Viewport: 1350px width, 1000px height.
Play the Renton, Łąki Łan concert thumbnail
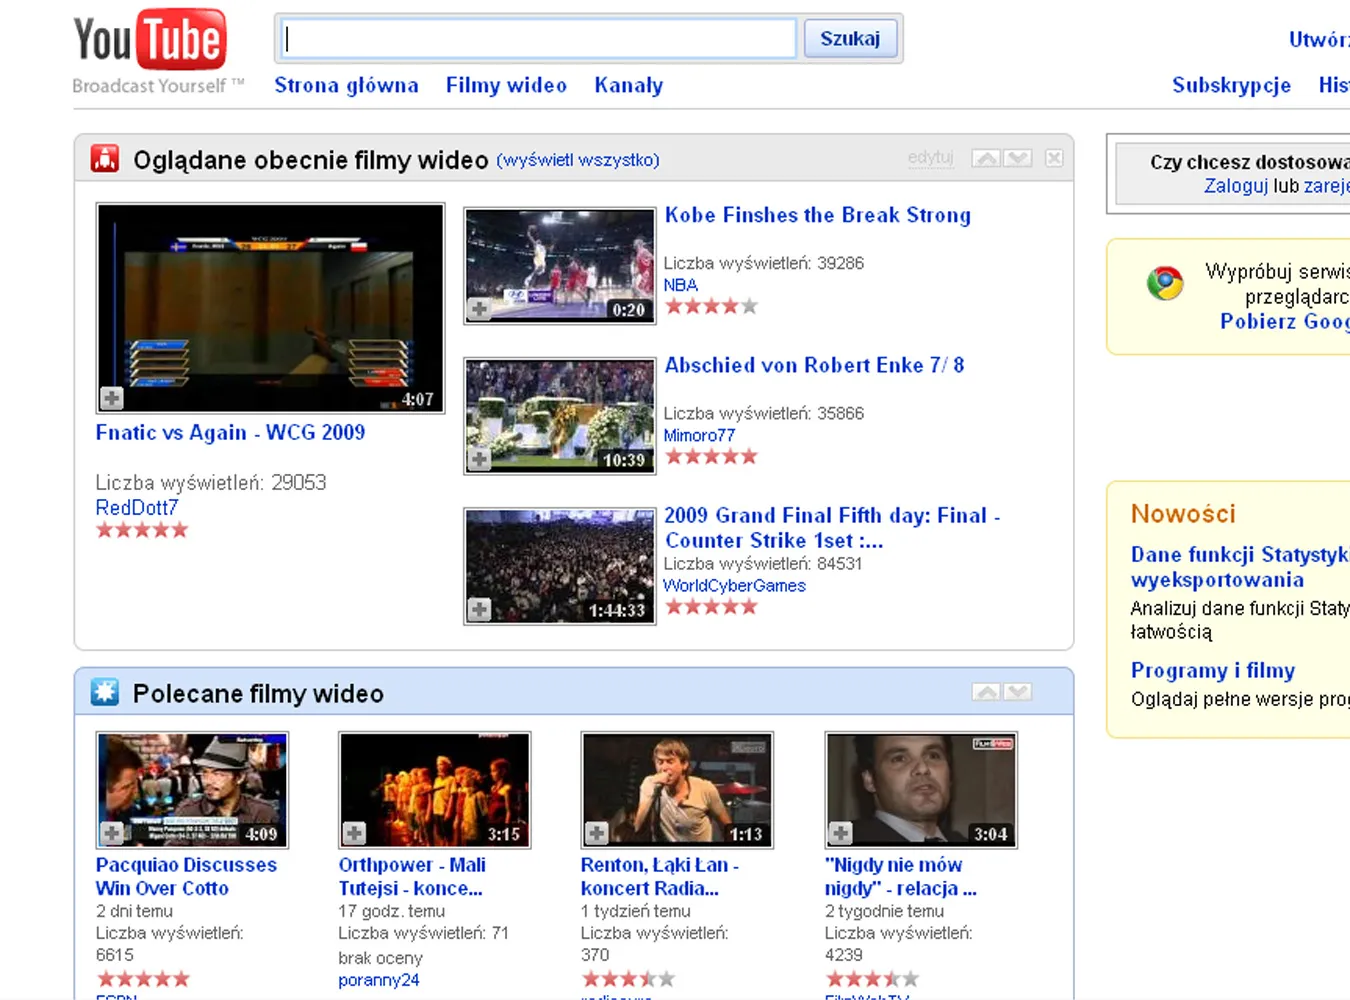[x=677, y=790]
